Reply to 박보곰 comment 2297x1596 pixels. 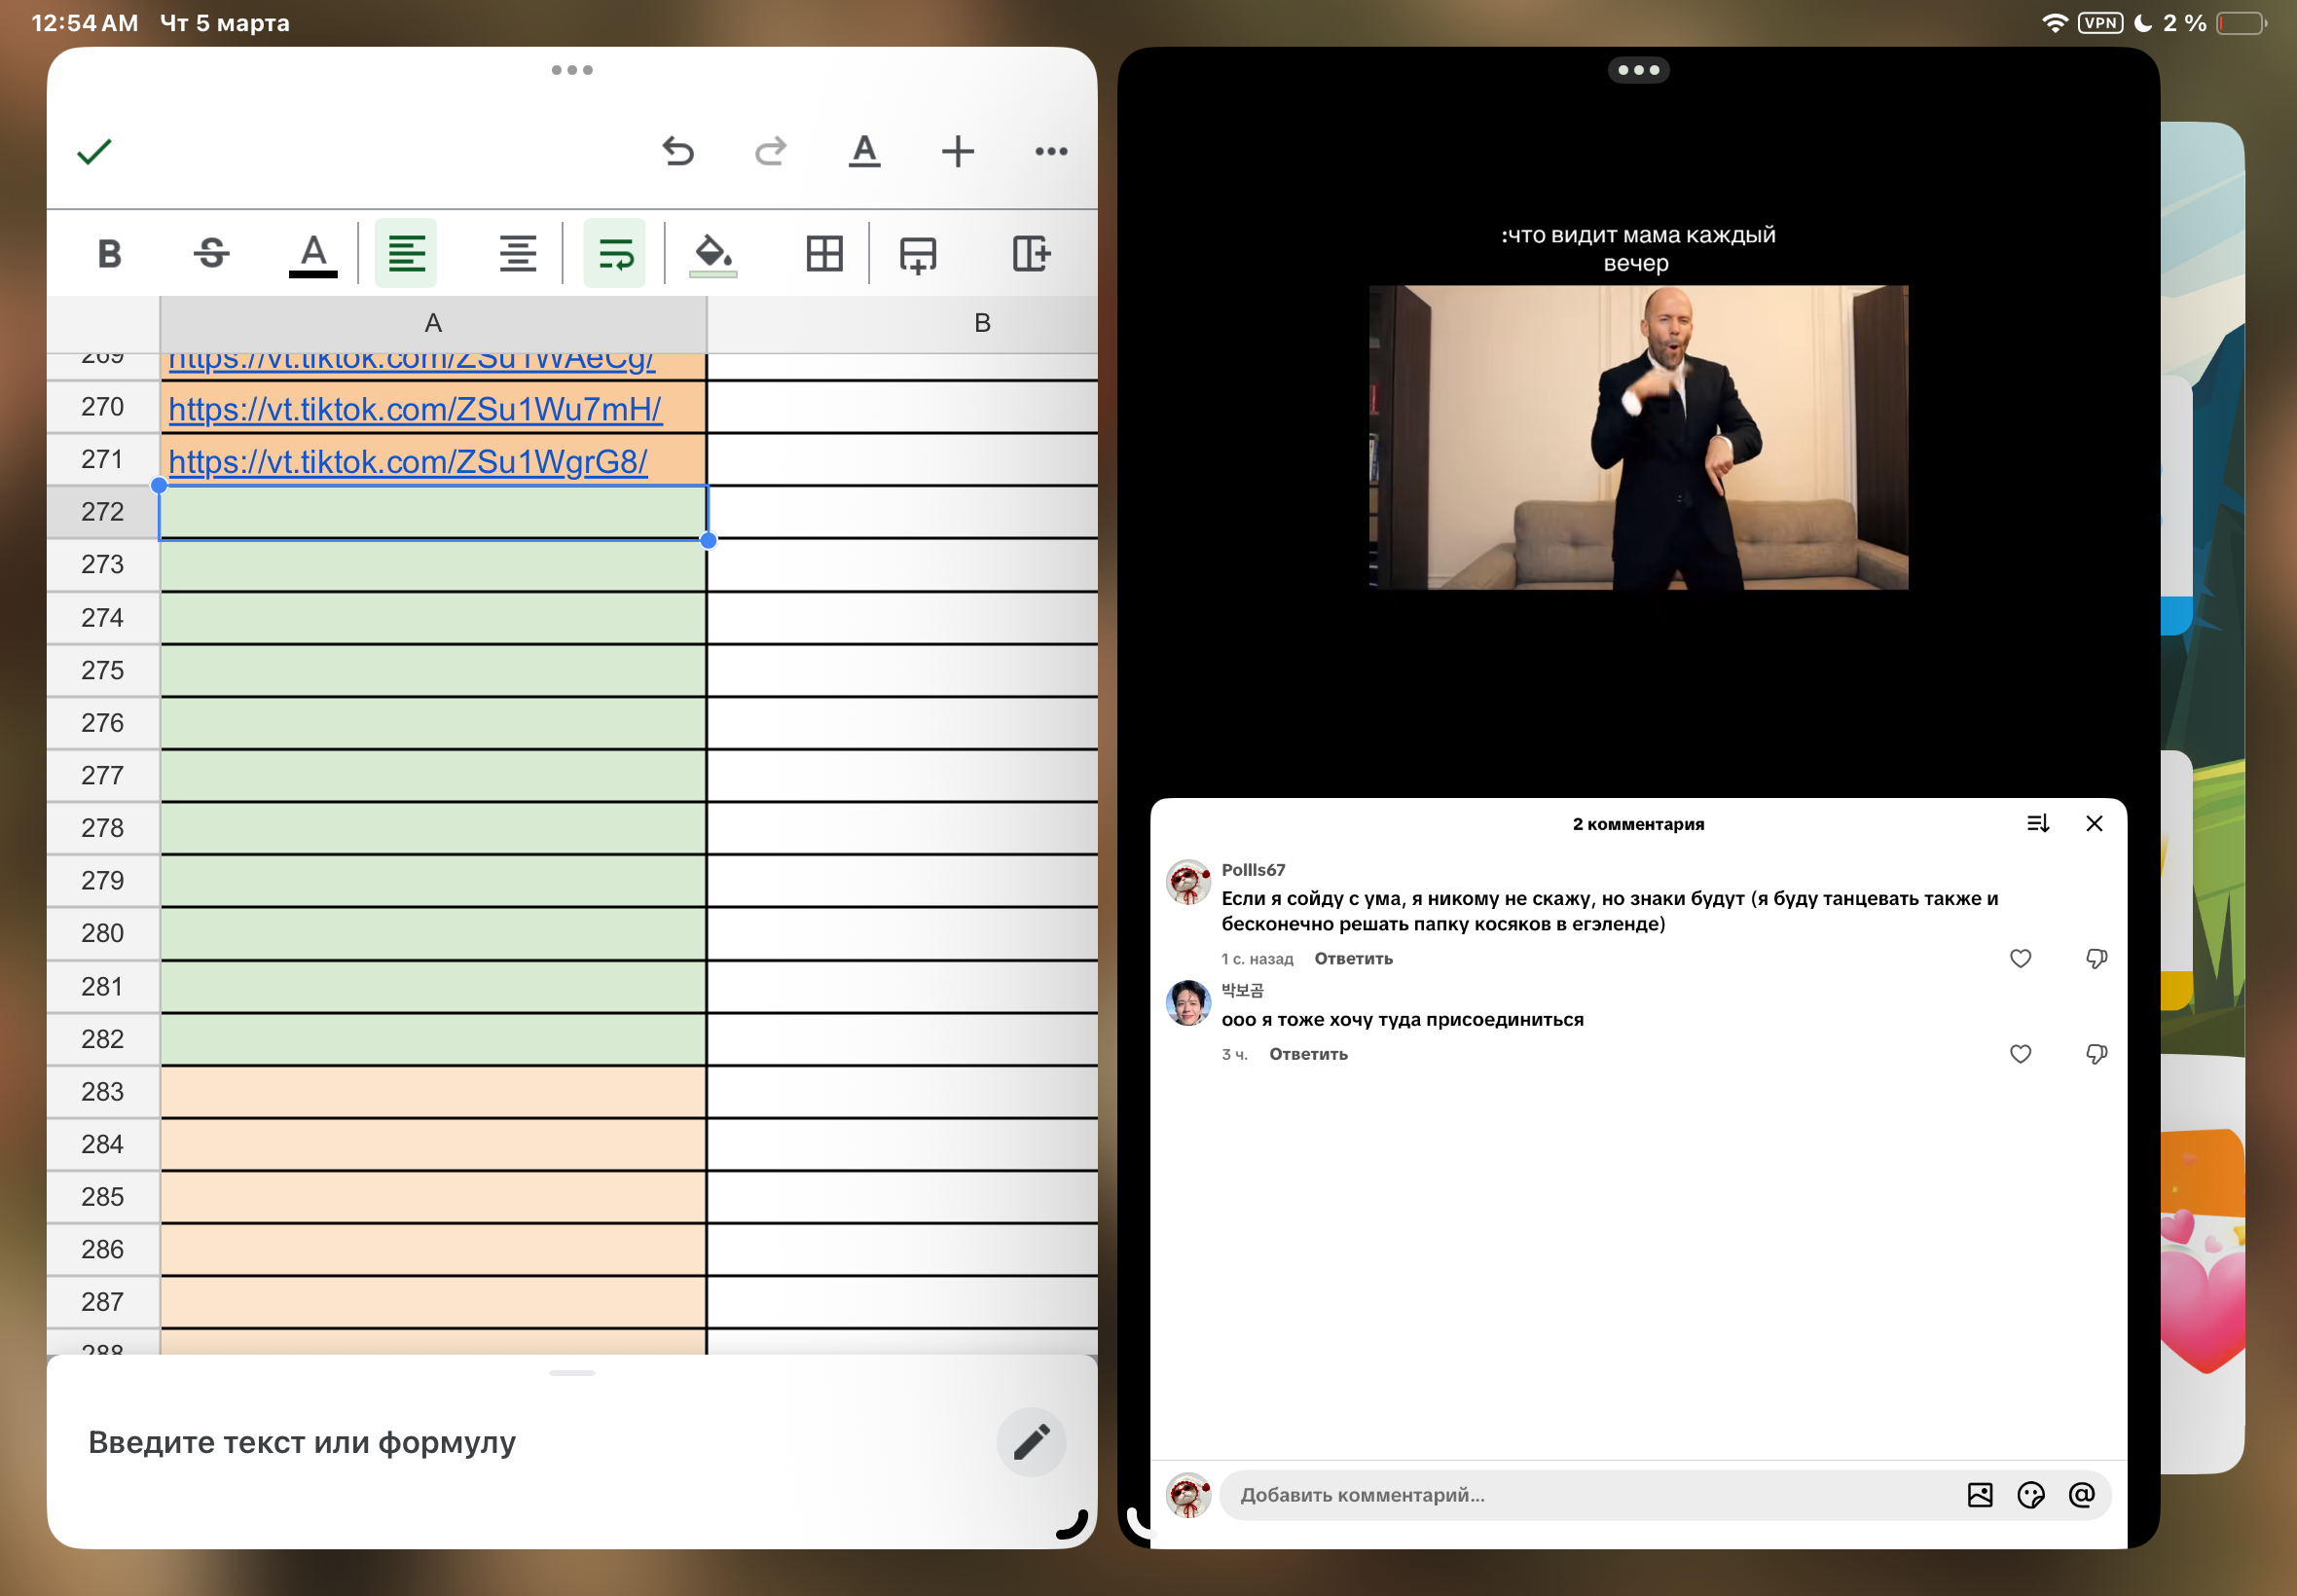click(x=1308, y=1054)
